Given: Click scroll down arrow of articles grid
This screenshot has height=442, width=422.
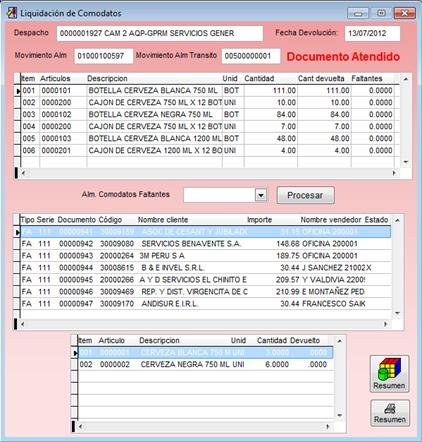Looking at the screenshot, I should (x=406, y=162).
